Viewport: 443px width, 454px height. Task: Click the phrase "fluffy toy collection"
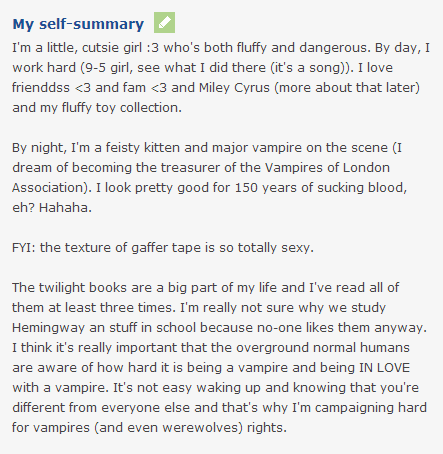click(x=122, y=108)
